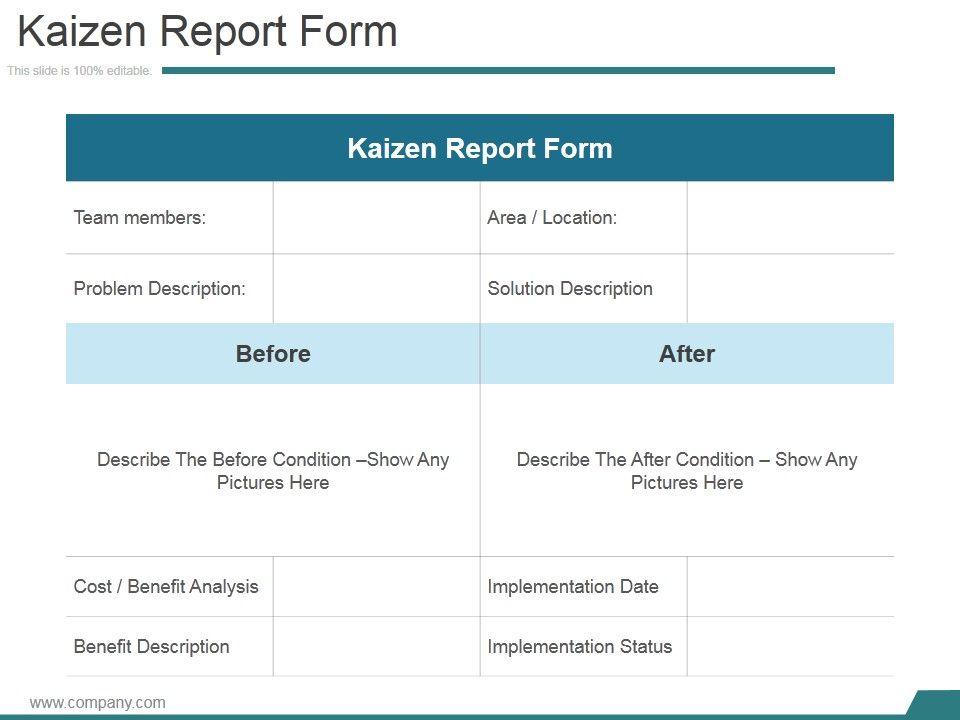Click the slide title Kaizen Report Form
Viewport: 960px width, 720px height.
(x=208, y=32)
